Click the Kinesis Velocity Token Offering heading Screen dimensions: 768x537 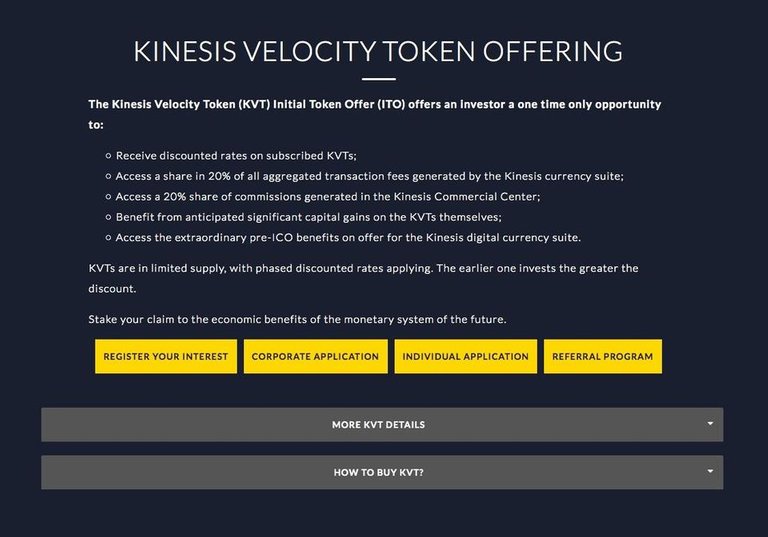point(378,51)
